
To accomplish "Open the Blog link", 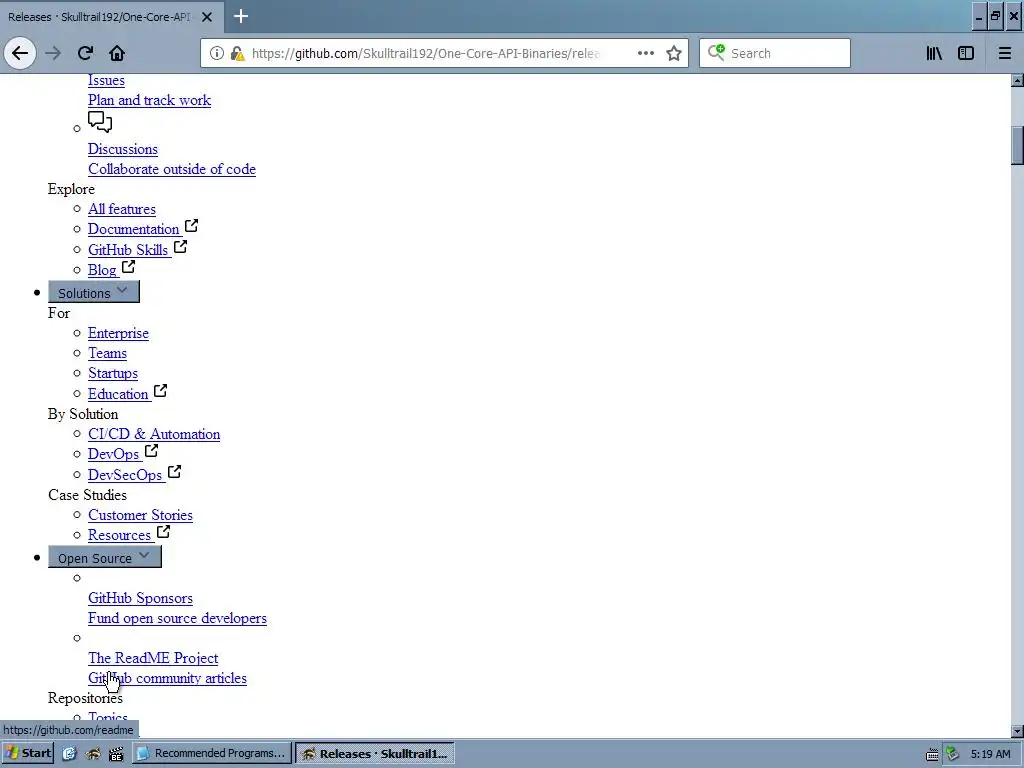I will [103, 270].
